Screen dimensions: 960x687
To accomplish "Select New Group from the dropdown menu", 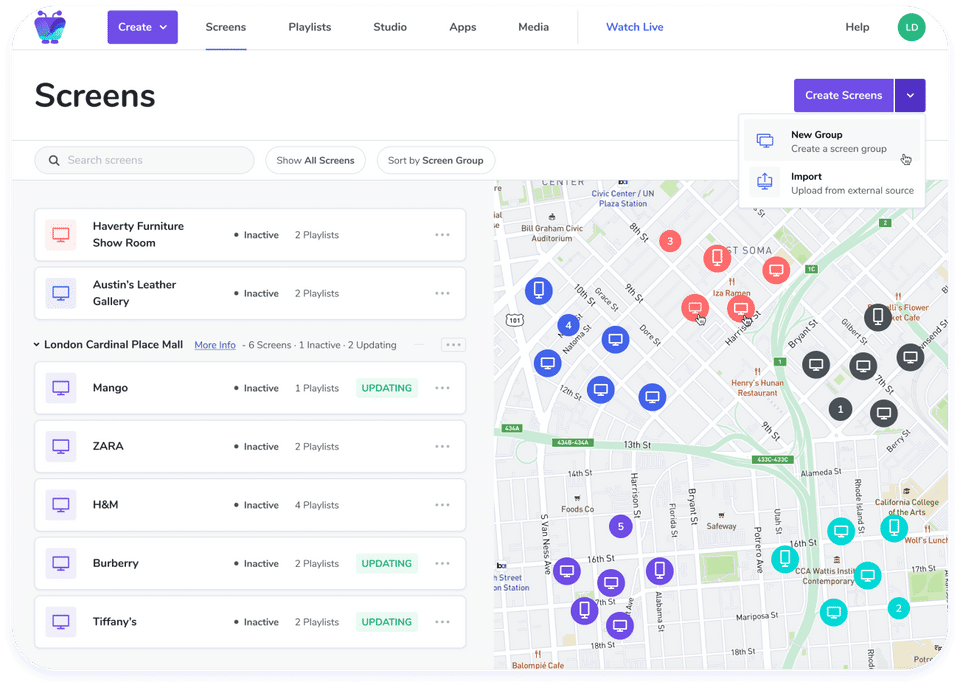I will click(832, 141).
